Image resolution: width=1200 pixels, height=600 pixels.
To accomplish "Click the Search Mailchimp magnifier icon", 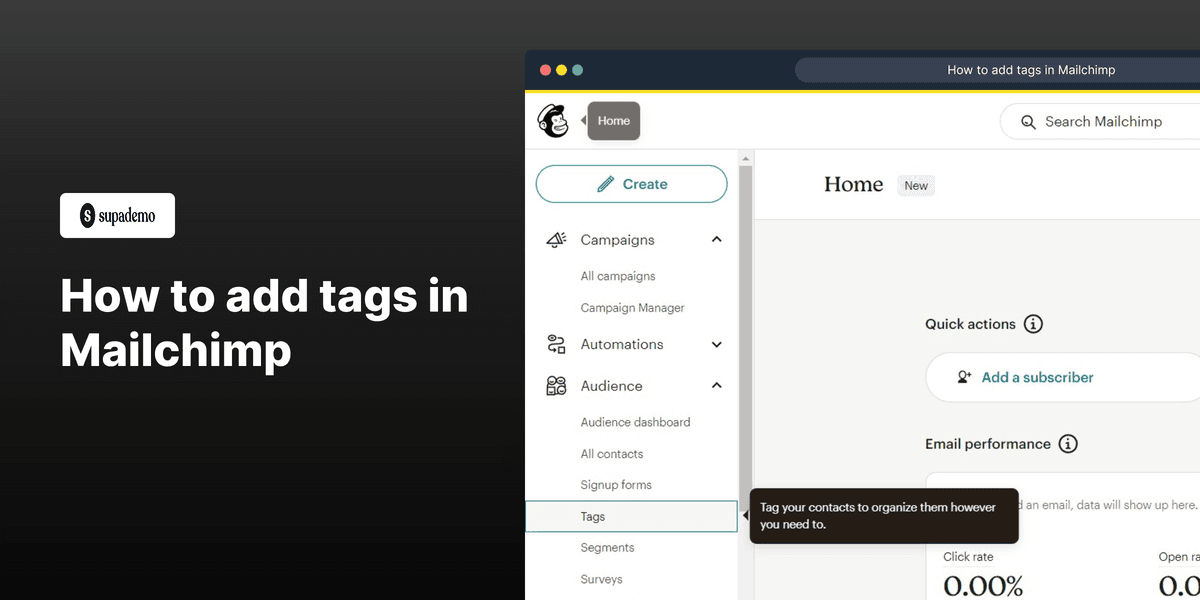I will [1028, 121].
